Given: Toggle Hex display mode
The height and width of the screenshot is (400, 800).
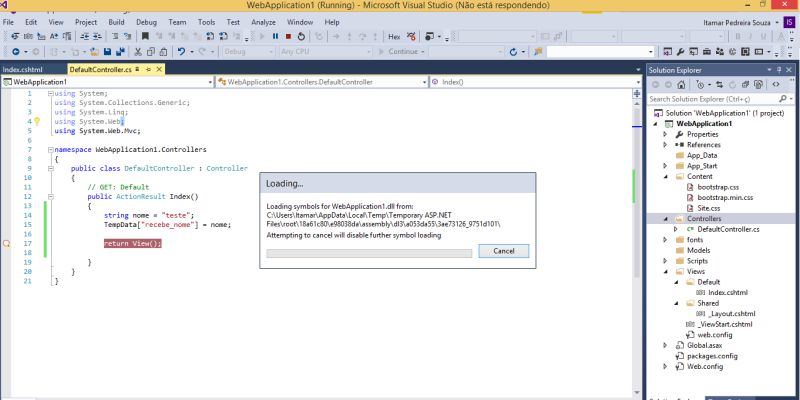Looking at the screenshot, I should point(394,36).
